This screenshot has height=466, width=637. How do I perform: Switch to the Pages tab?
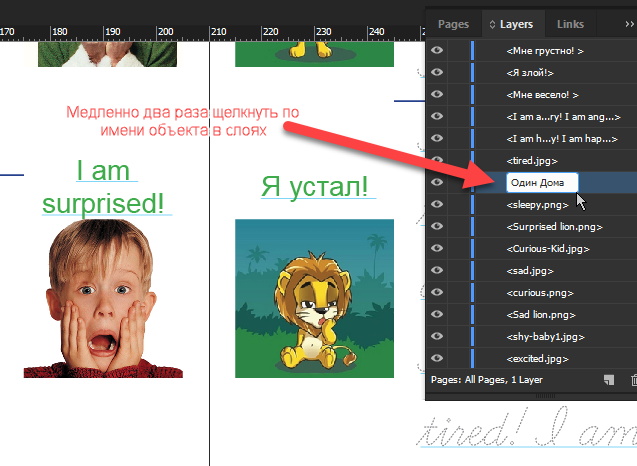453,24
